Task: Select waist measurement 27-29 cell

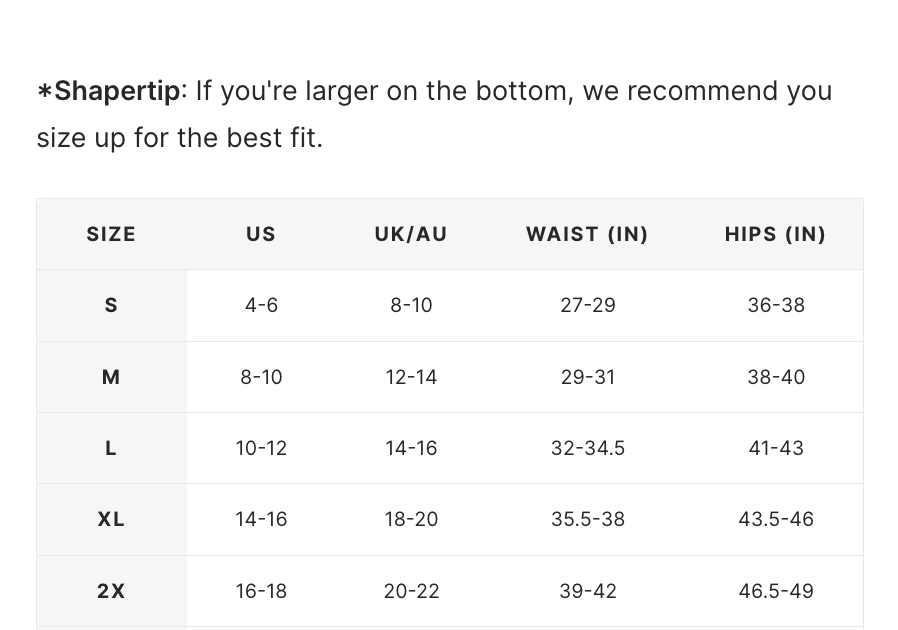Action: tap(587, 305)
